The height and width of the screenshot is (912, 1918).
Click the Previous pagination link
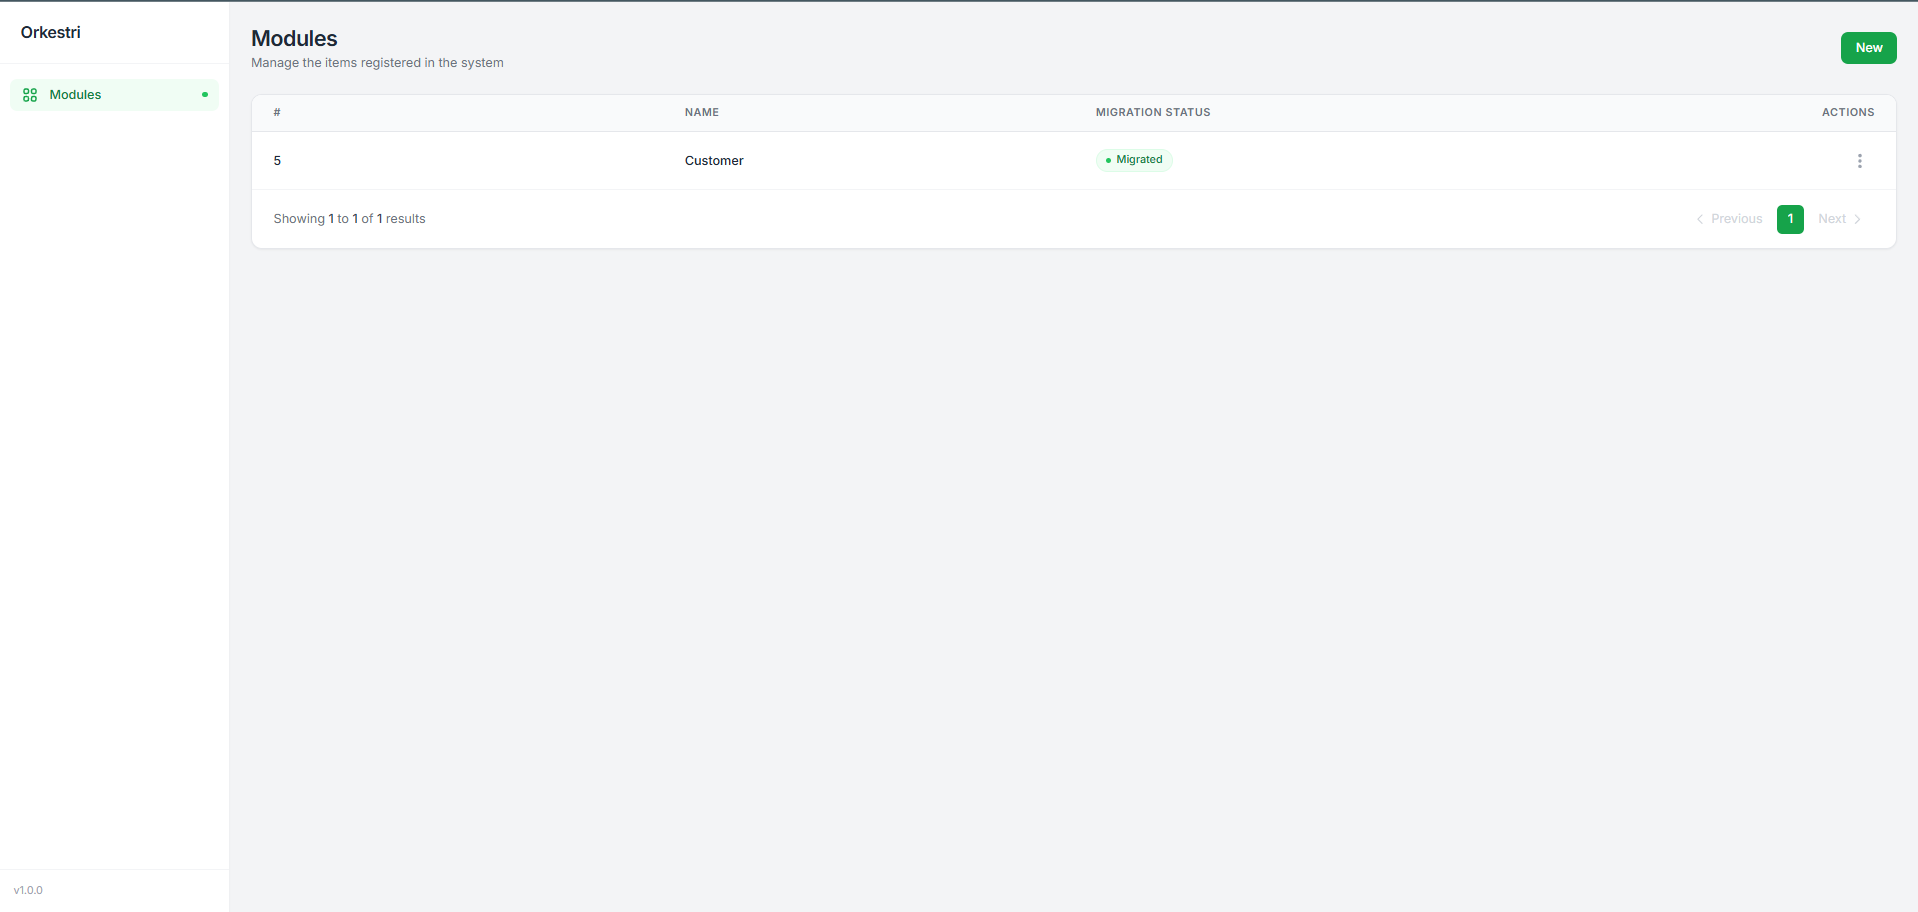click(1736, 219)
